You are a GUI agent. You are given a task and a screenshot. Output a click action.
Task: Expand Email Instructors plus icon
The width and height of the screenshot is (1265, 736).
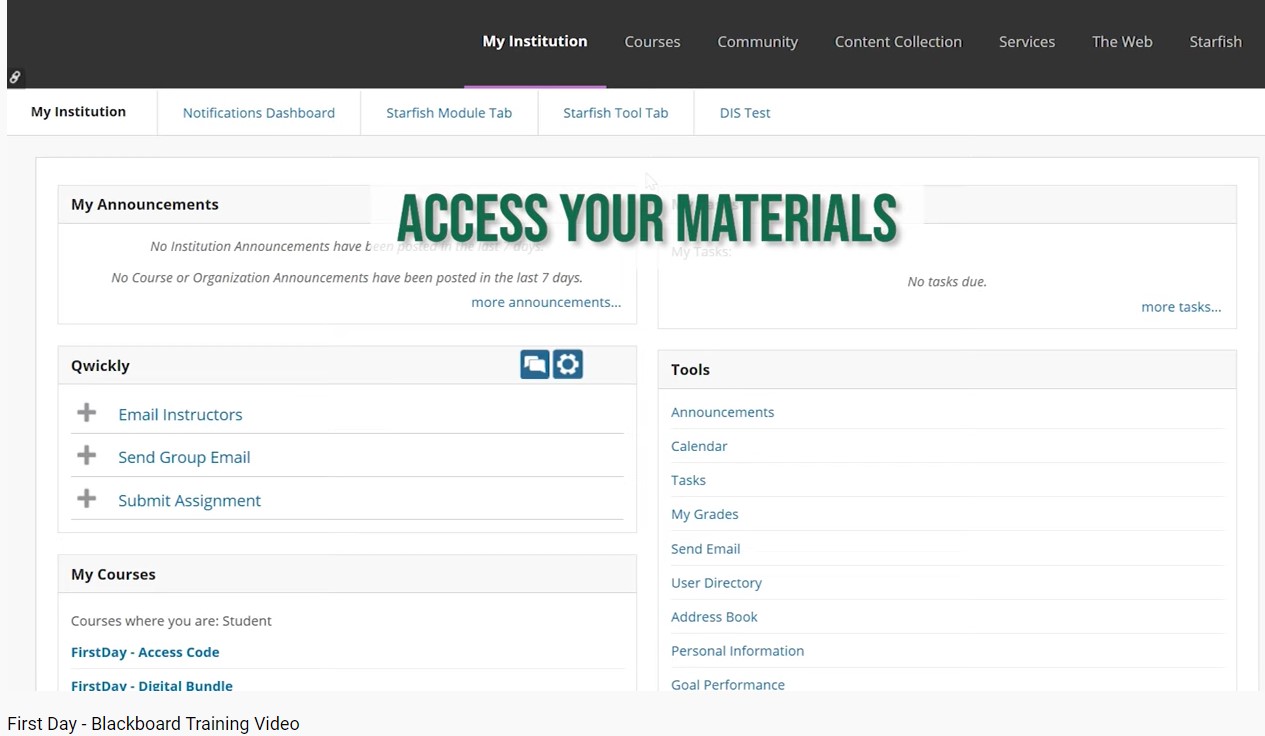pos(87,413)
